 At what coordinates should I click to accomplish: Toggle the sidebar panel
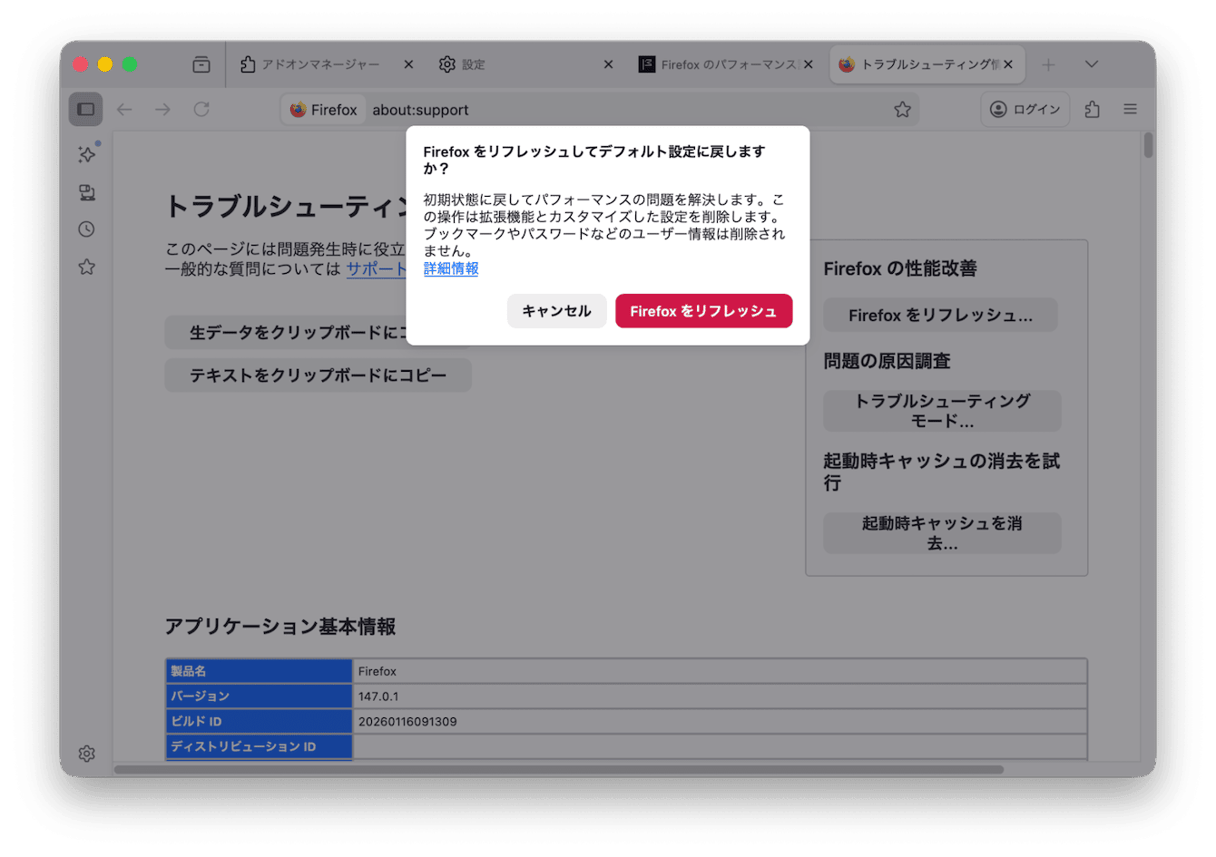click(x=85, y=109)
